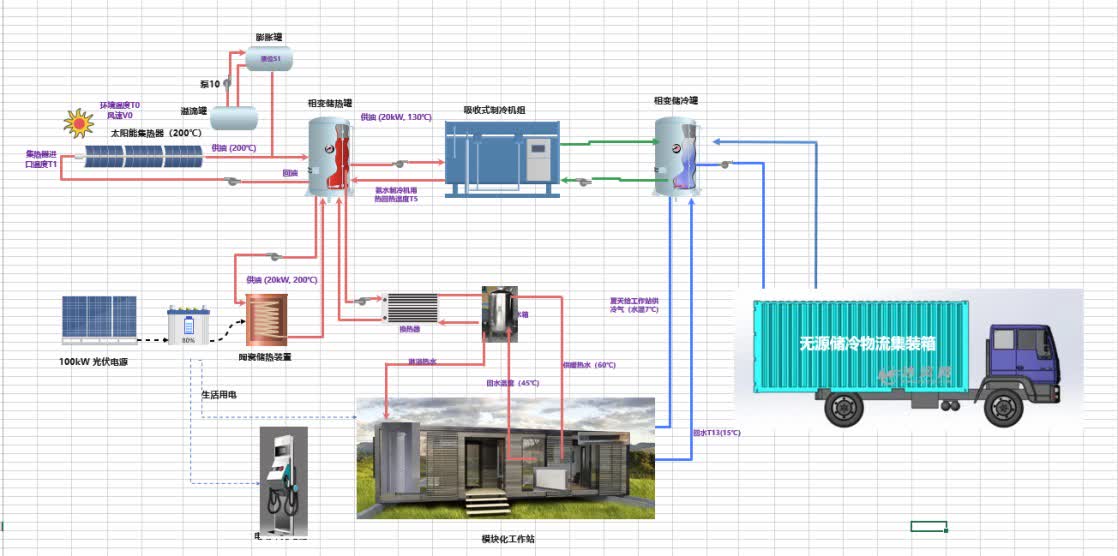1118x556 pixels.
Task: Click the expansion tank labeled 膨胀罐
Action: pos(270,58)
